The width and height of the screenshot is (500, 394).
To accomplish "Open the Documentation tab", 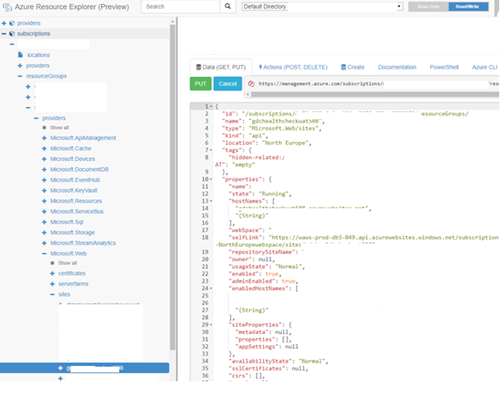I will [x=397, y=67].
